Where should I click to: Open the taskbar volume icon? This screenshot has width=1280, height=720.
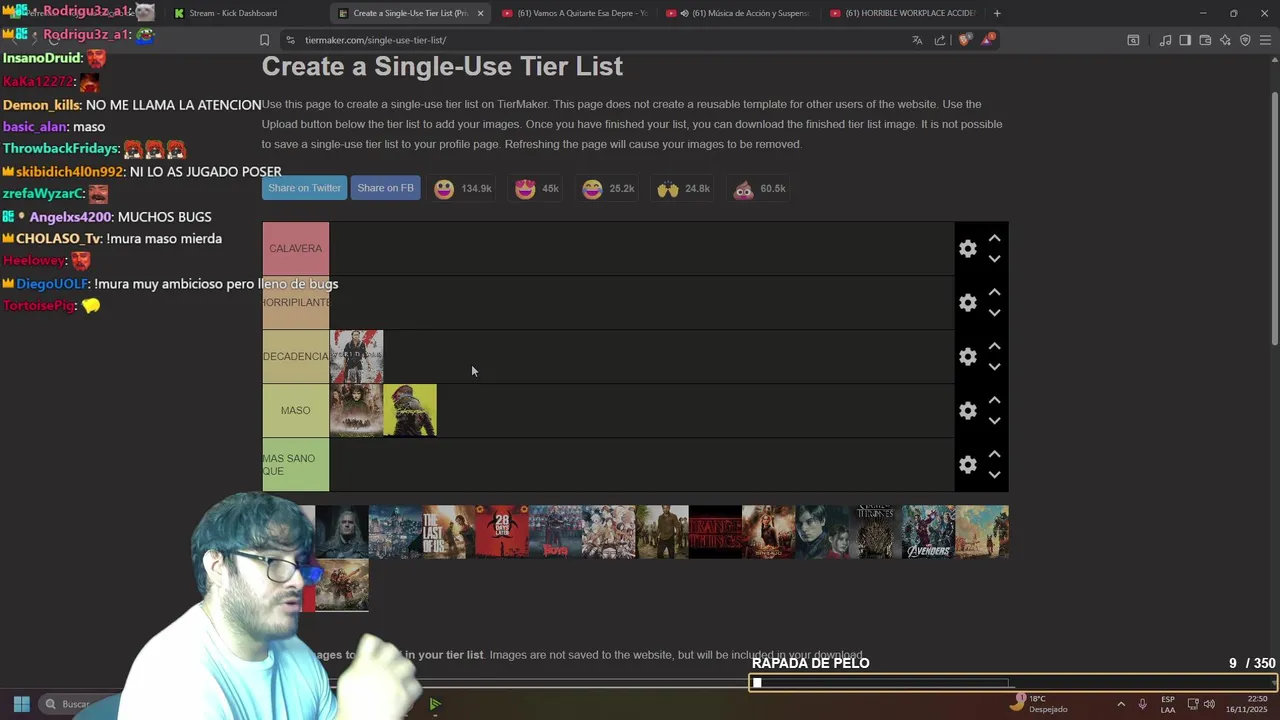click(1209, 704)
